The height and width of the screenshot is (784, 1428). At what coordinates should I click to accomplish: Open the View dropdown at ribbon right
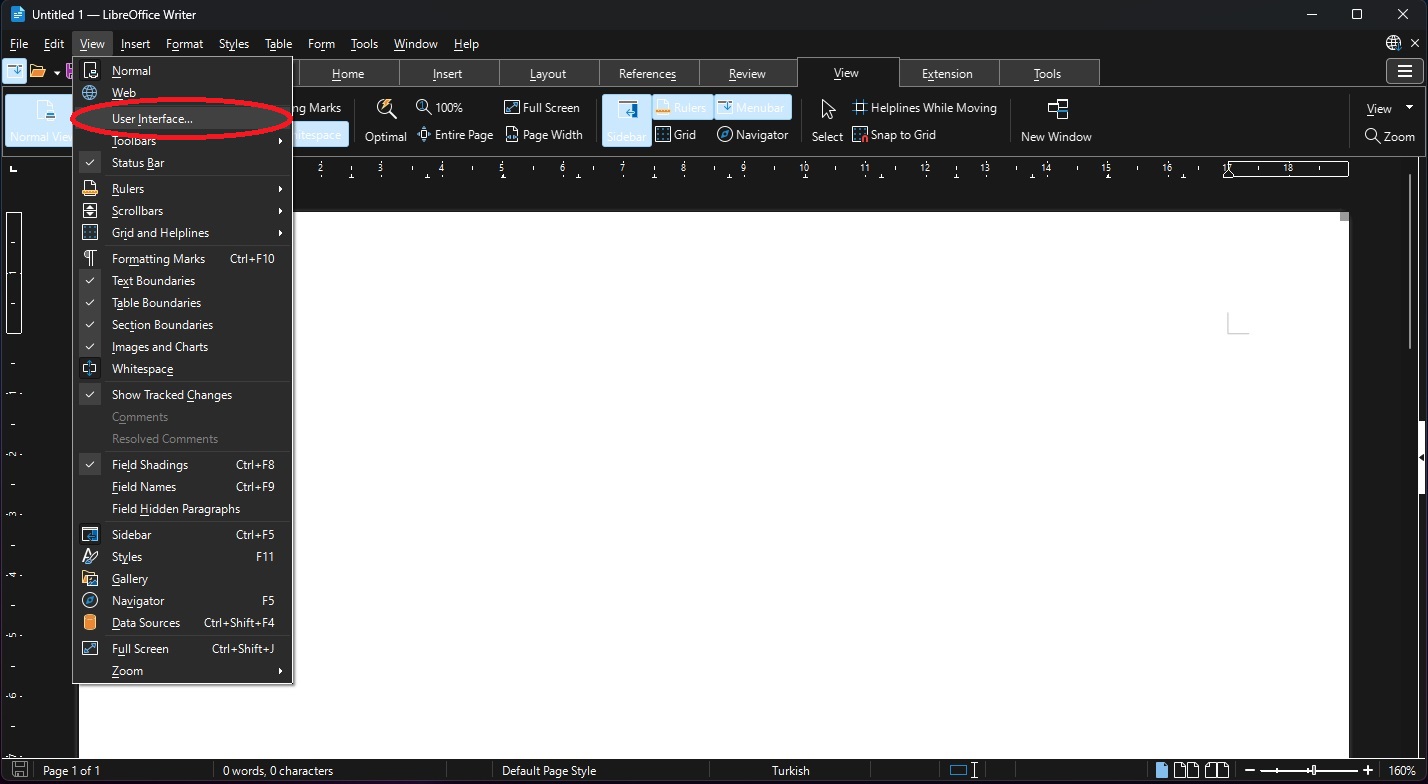[1390, 108]
